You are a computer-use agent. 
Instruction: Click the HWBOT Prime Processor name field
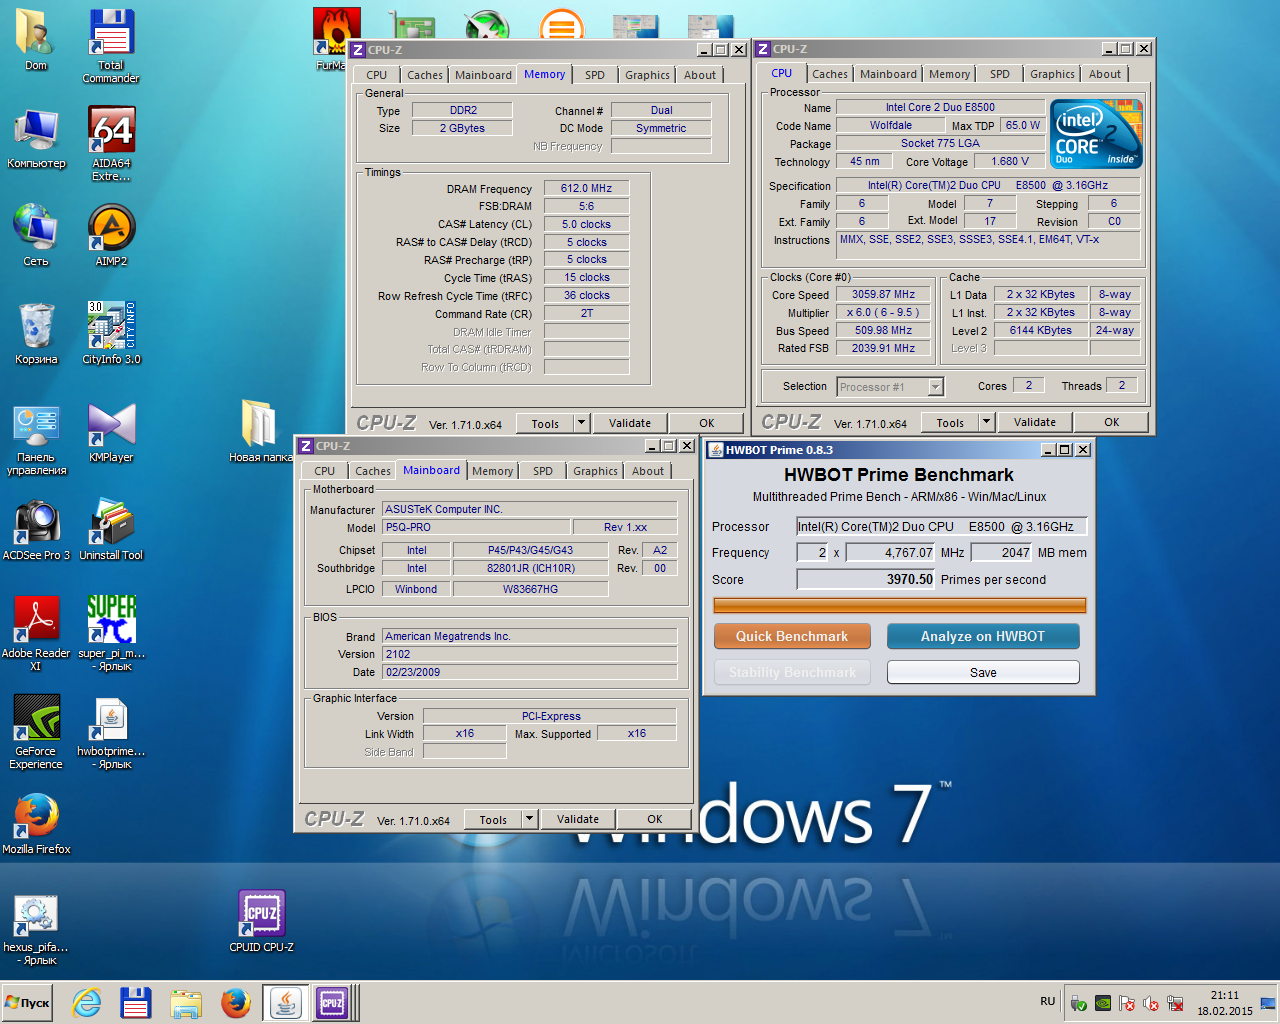[940, 526]
